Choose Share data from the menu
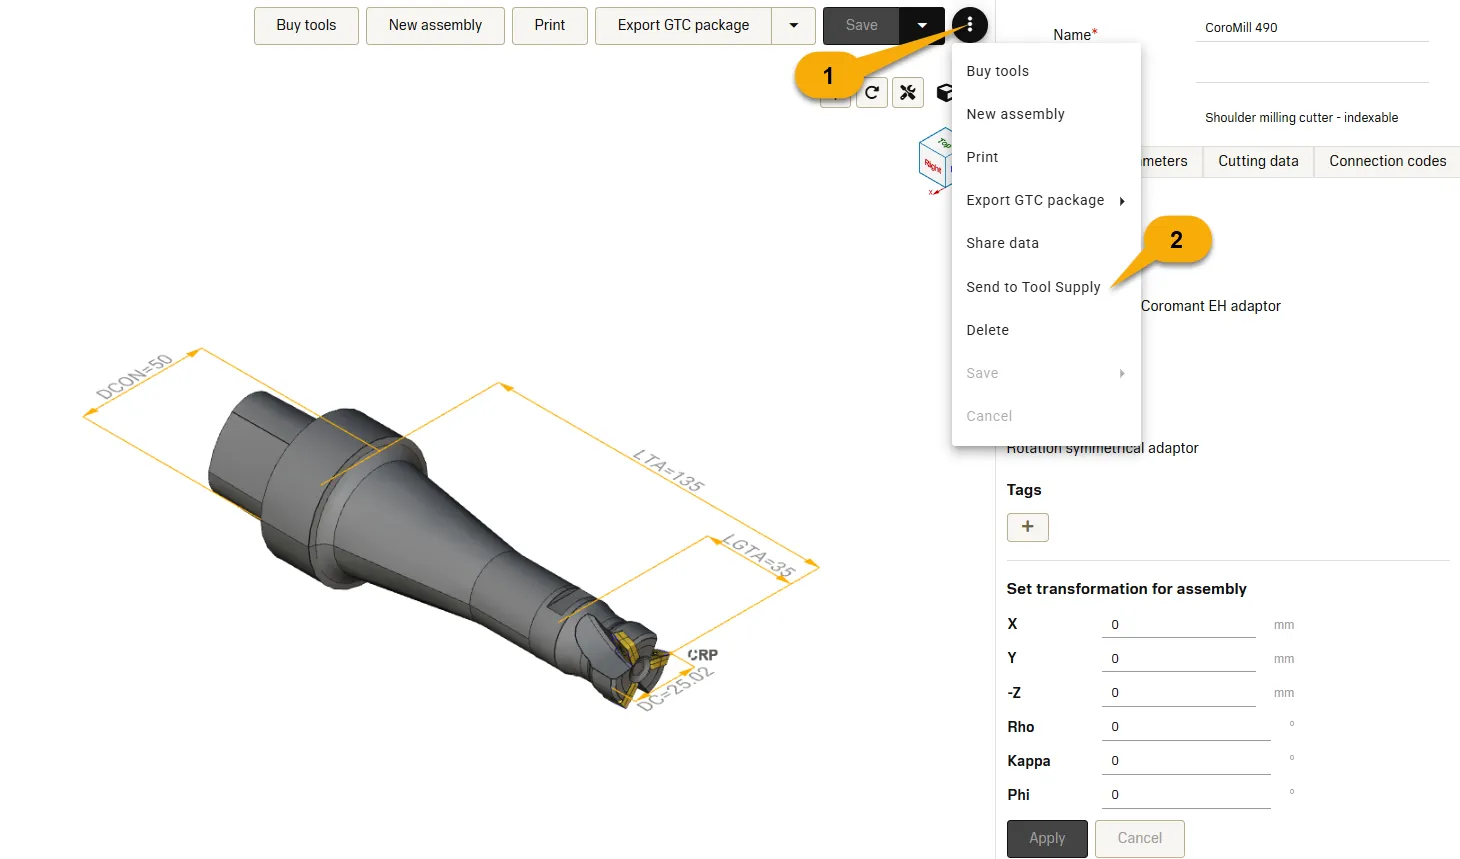 pyautogui.click(x=1002, y=243)
